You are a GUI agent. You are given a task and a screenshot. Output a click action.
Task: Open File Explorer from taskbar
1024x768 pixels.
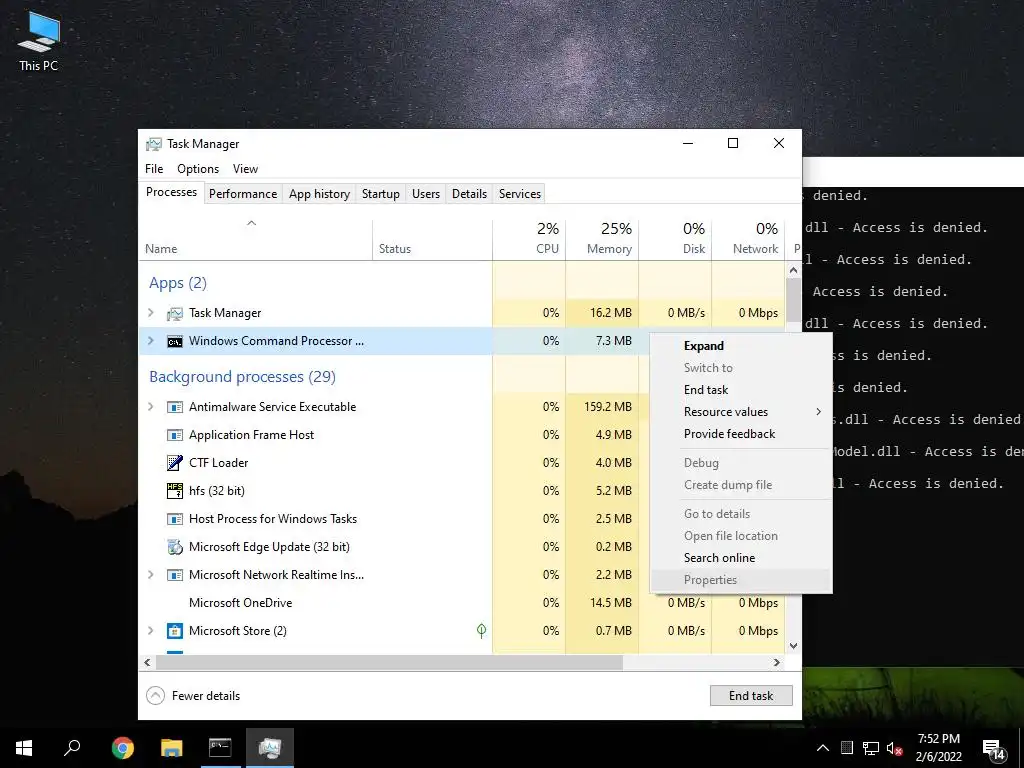(x=172, y=748)
